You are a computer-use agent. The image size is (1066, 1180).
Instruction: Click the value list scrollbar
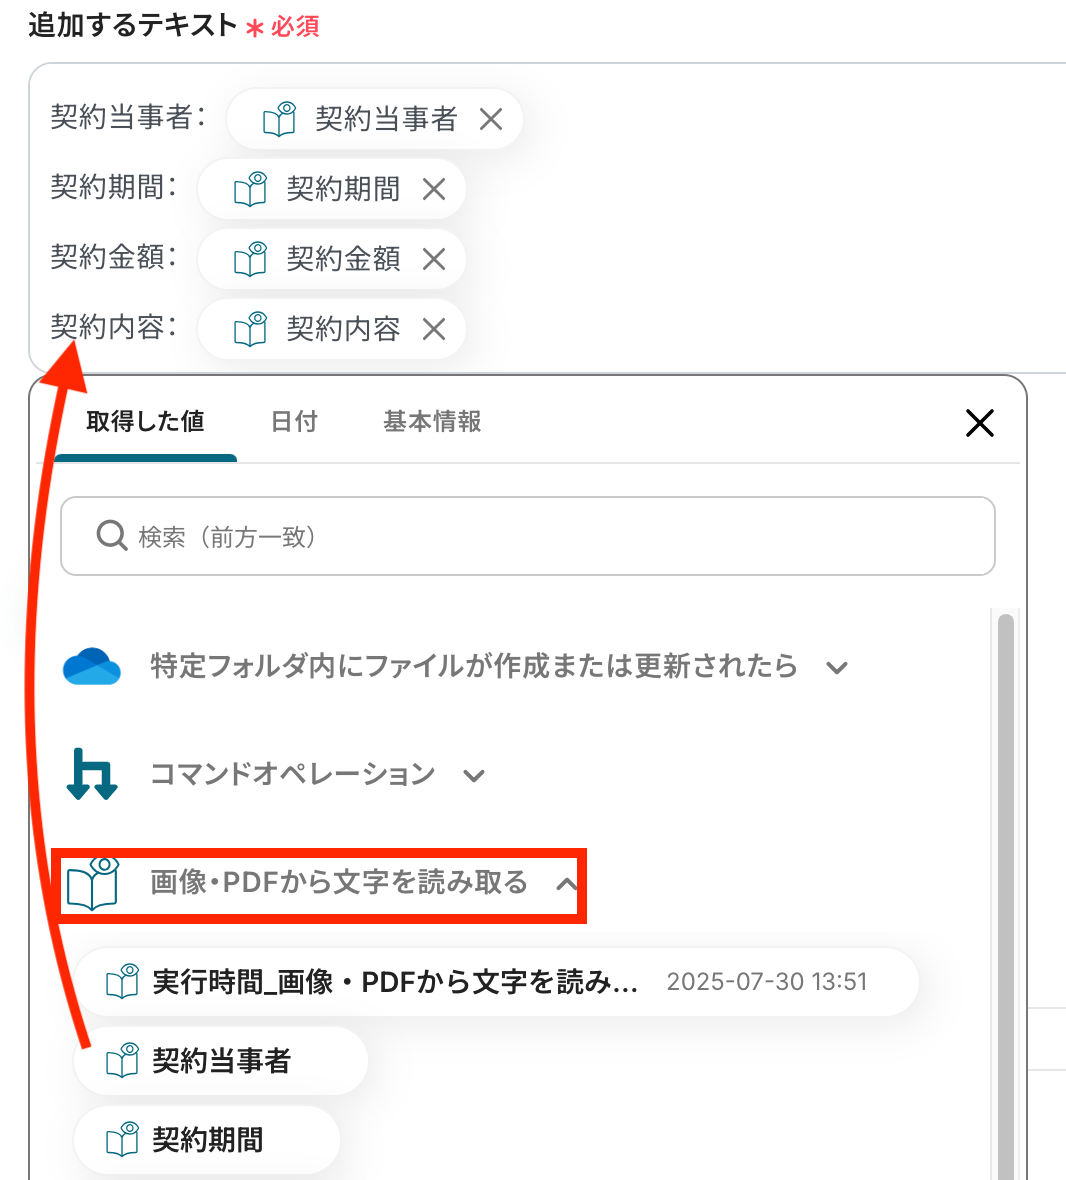(1006, 896)
